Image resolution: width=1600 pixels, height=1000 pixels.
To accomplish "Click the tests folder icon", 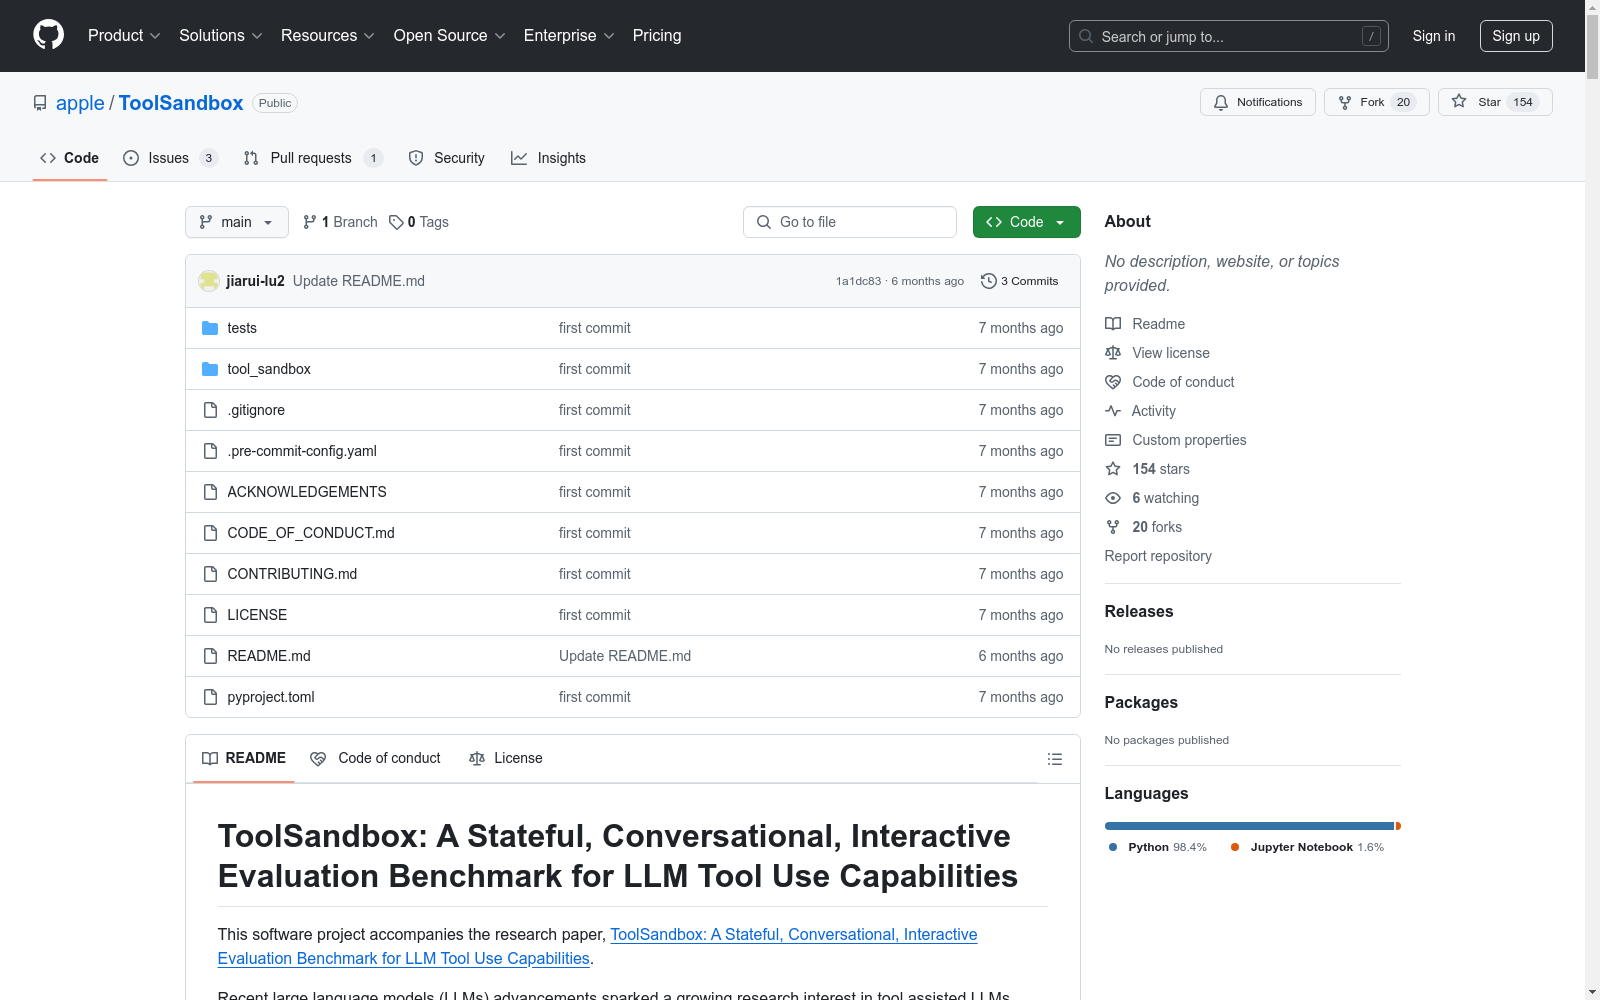I will click(x=210, y=328).
